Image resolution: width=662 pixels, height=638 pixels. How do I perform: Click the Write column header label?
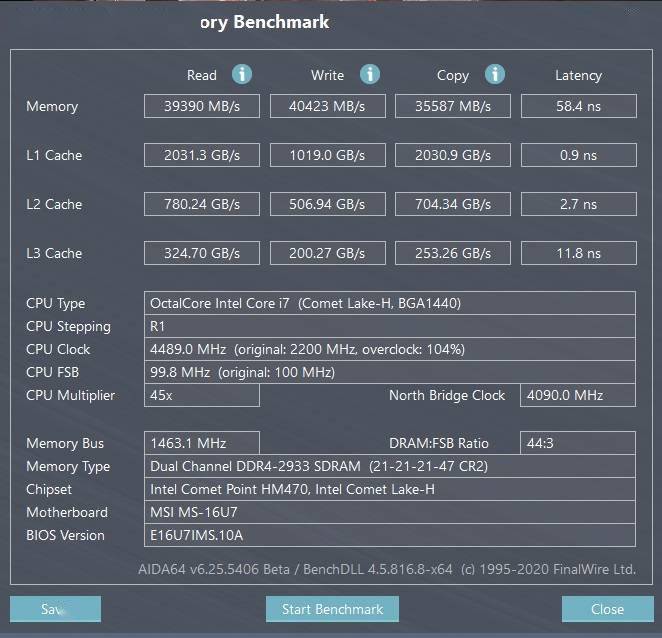[328, 75]
